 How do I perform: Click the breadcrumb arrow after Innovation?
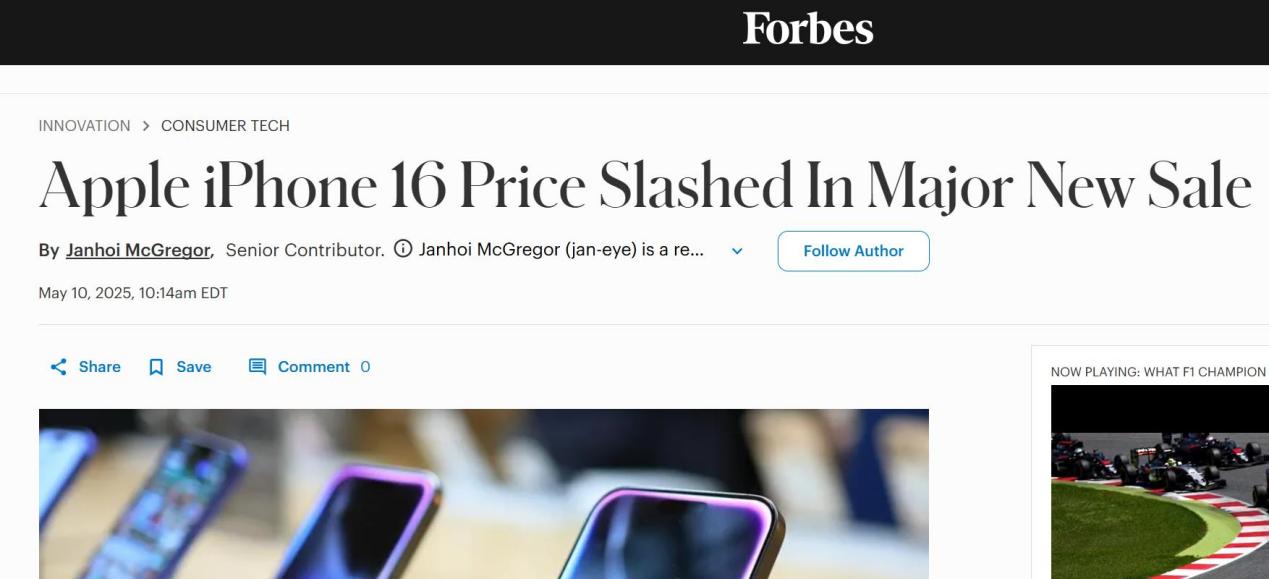coord(146,126)
